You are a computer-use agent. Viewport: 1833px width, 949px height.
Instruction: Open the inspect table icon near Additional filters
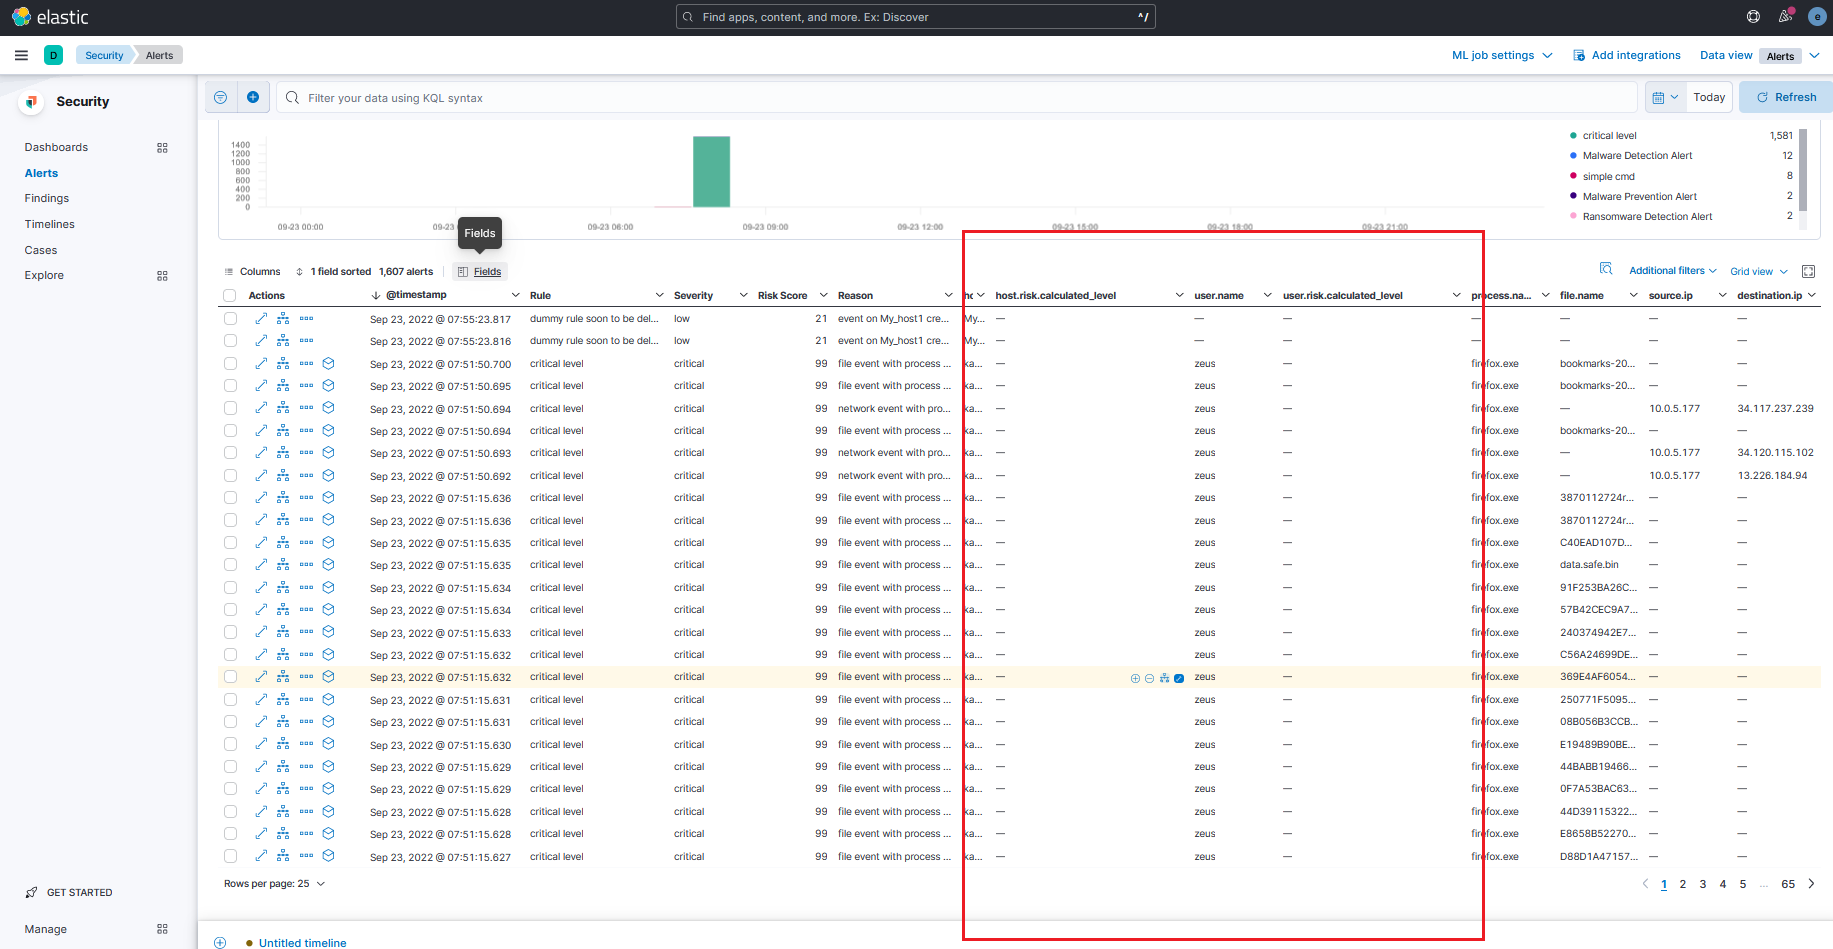[1606, 269]
